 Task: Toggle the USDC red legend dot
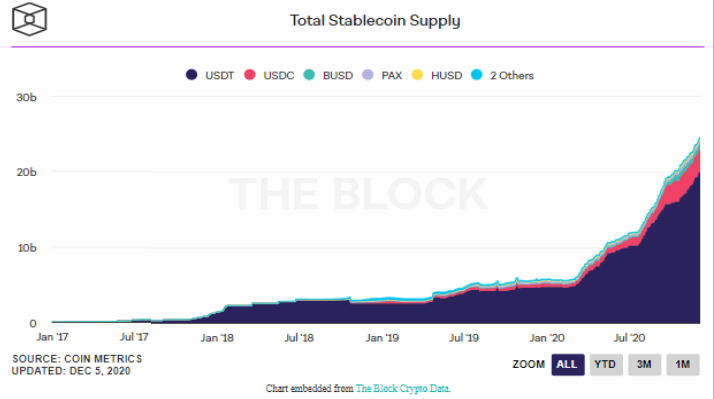pos(250,75)
